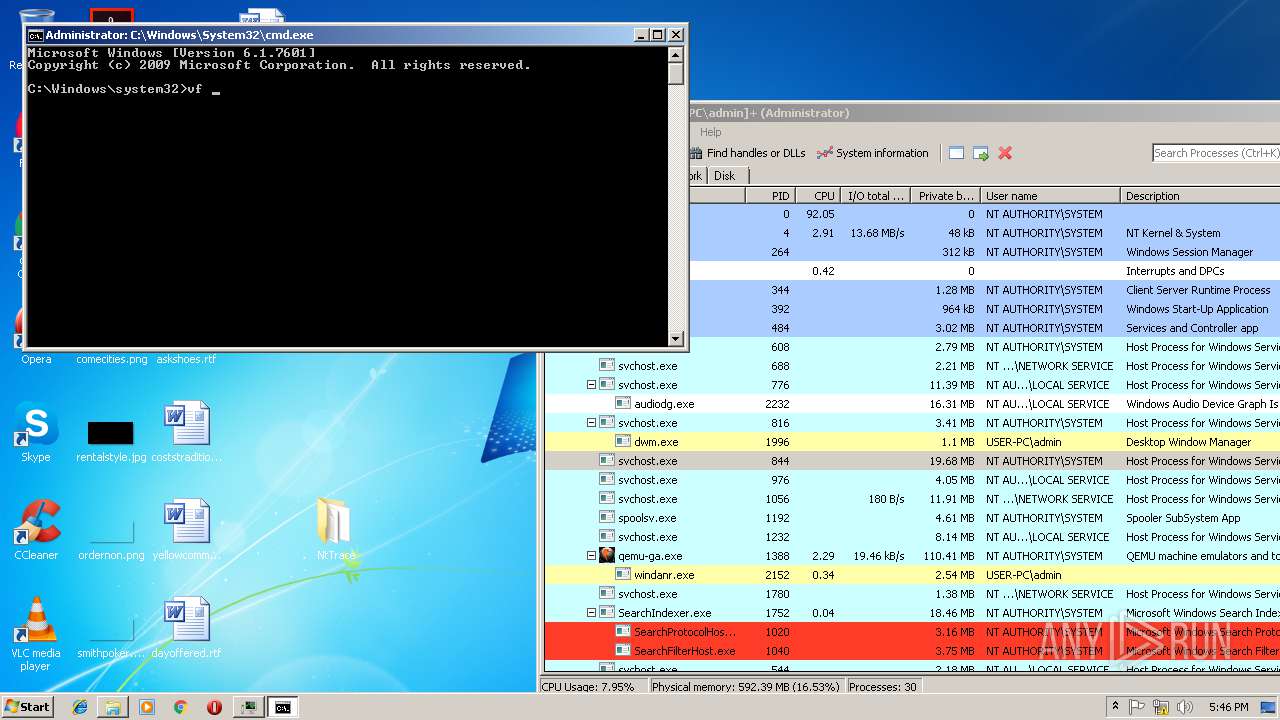
Task: Show hidden tray icons arrow
Action: pyautogui.click(x=1116, y=706)
